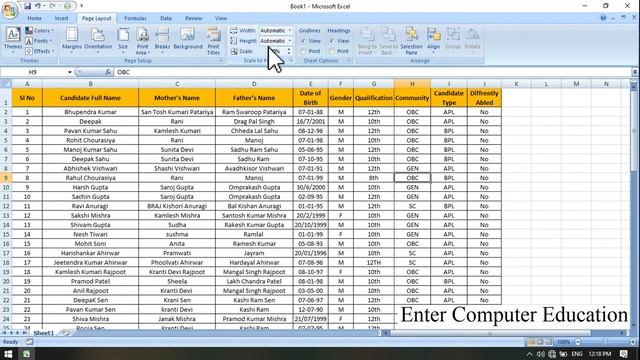Select cell Santosh Kumar Mishra

(254, 215)
